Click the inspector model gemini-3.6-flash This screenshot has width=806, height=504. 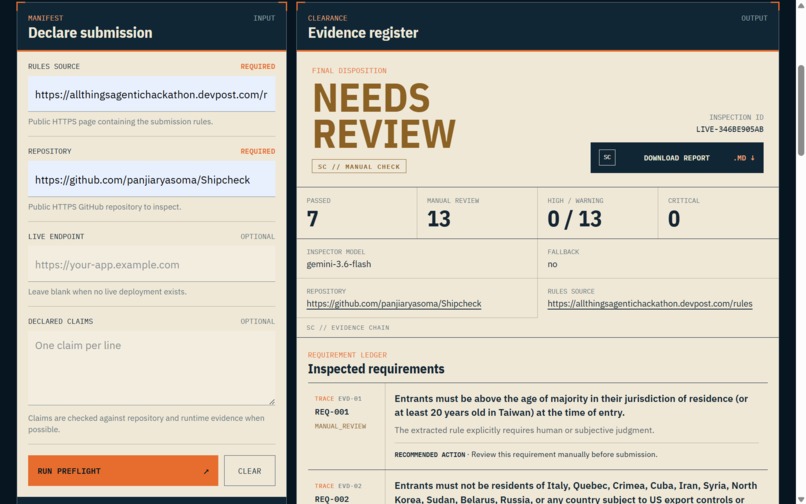[x=339, y=264]
